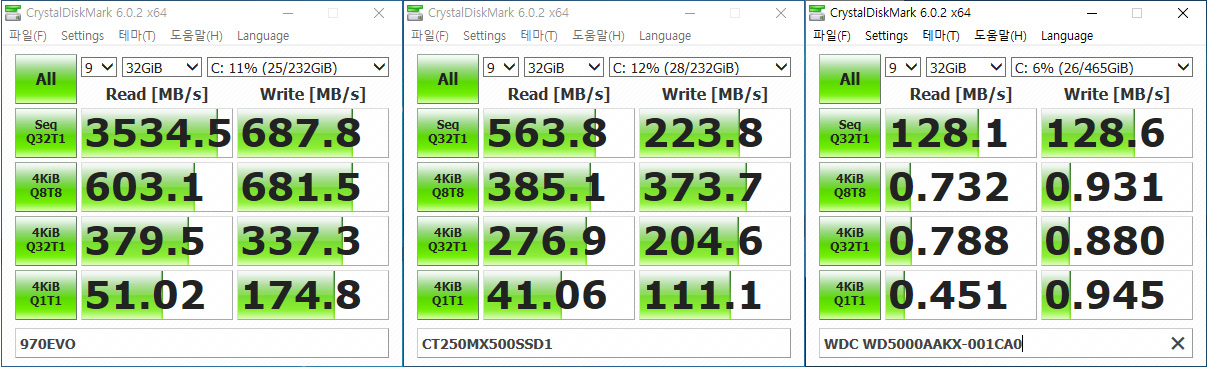Start the 4KiB Q8T8 test in the CT250MX500SSD1 window
Screen dimensions: 1207x367
tap(448, 186)
